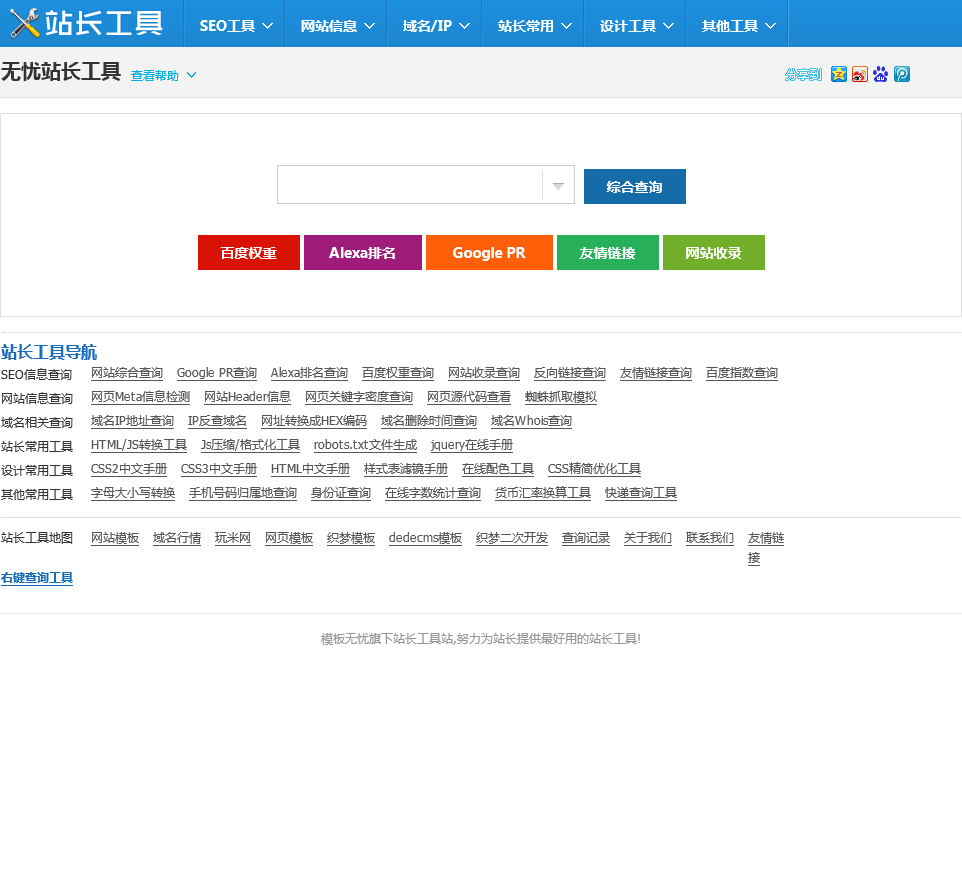962x875 pixels.
Task: Open CSS3中文手册 link
Action: click(x=218, y=469)
